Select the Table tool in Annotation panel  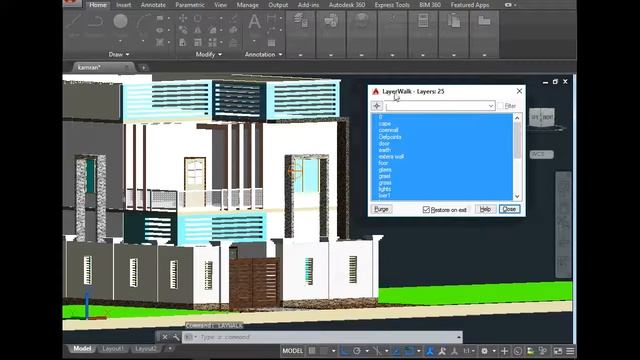[x=271, y=43]
